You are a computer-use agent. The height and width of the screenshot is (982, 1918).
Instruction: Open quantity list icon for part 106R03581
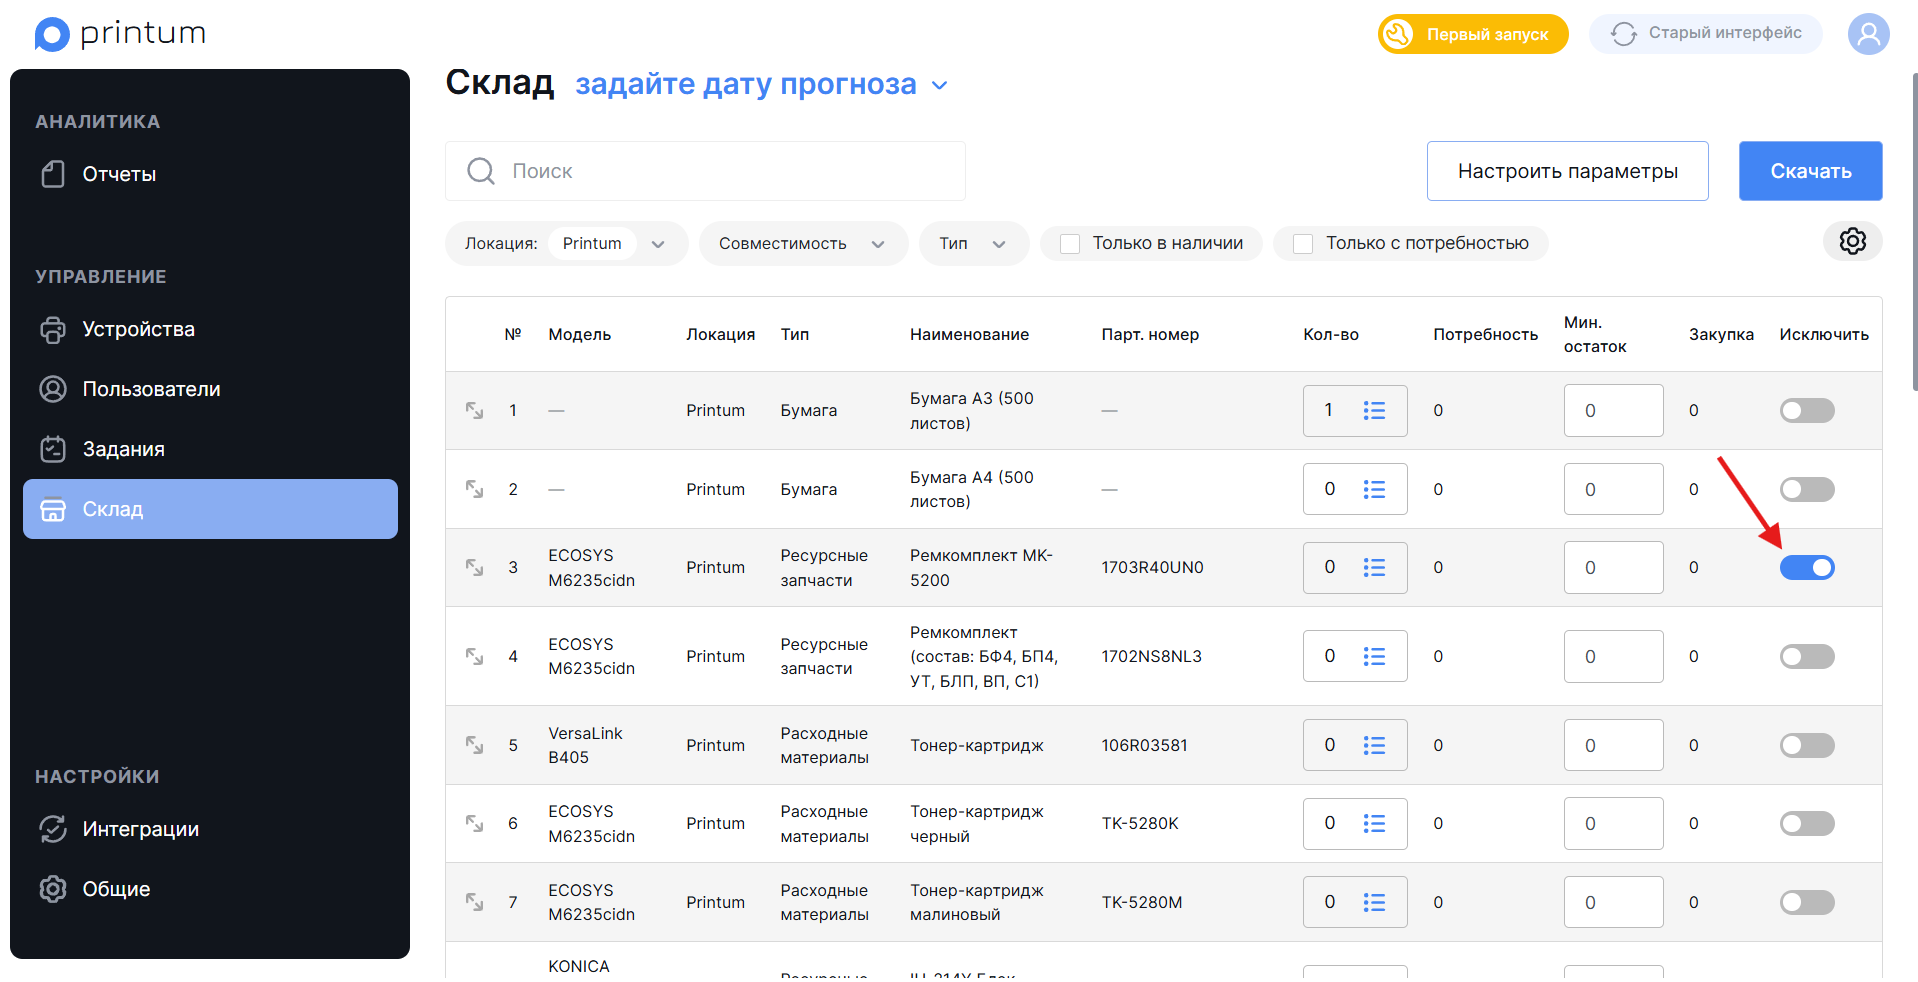pyautogui.click(x=1374, y=745)
